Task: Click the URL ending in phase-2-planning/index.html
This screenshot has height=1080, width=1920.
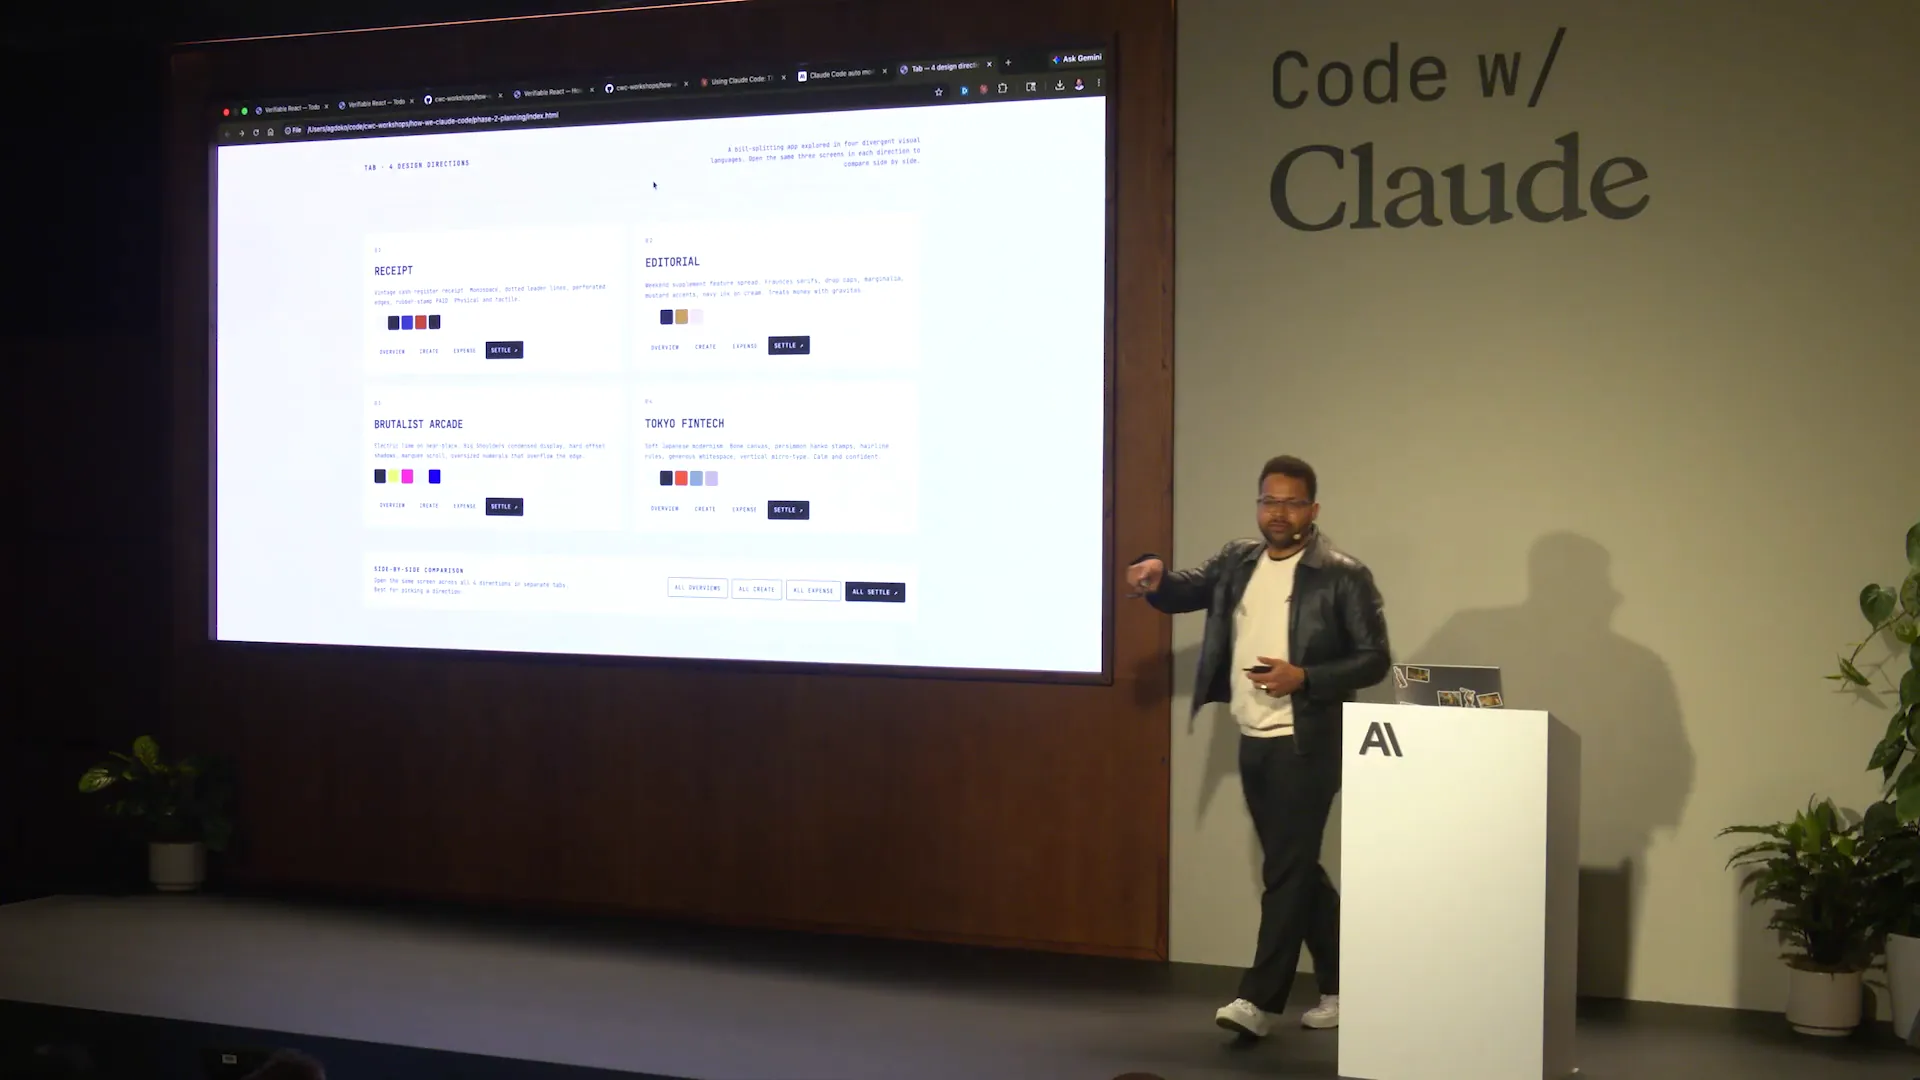Action: [x=432, y=122]
